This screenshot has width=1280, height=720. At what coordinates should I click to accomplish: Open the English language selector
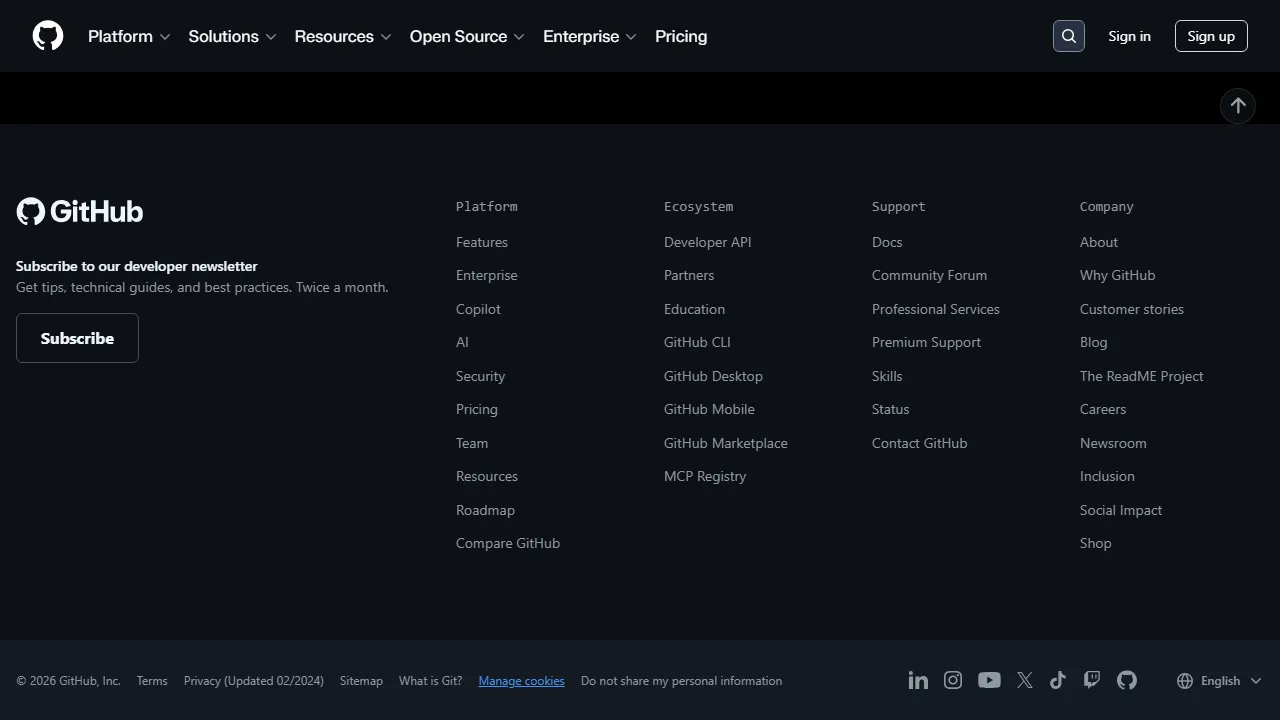point(1219,680)
